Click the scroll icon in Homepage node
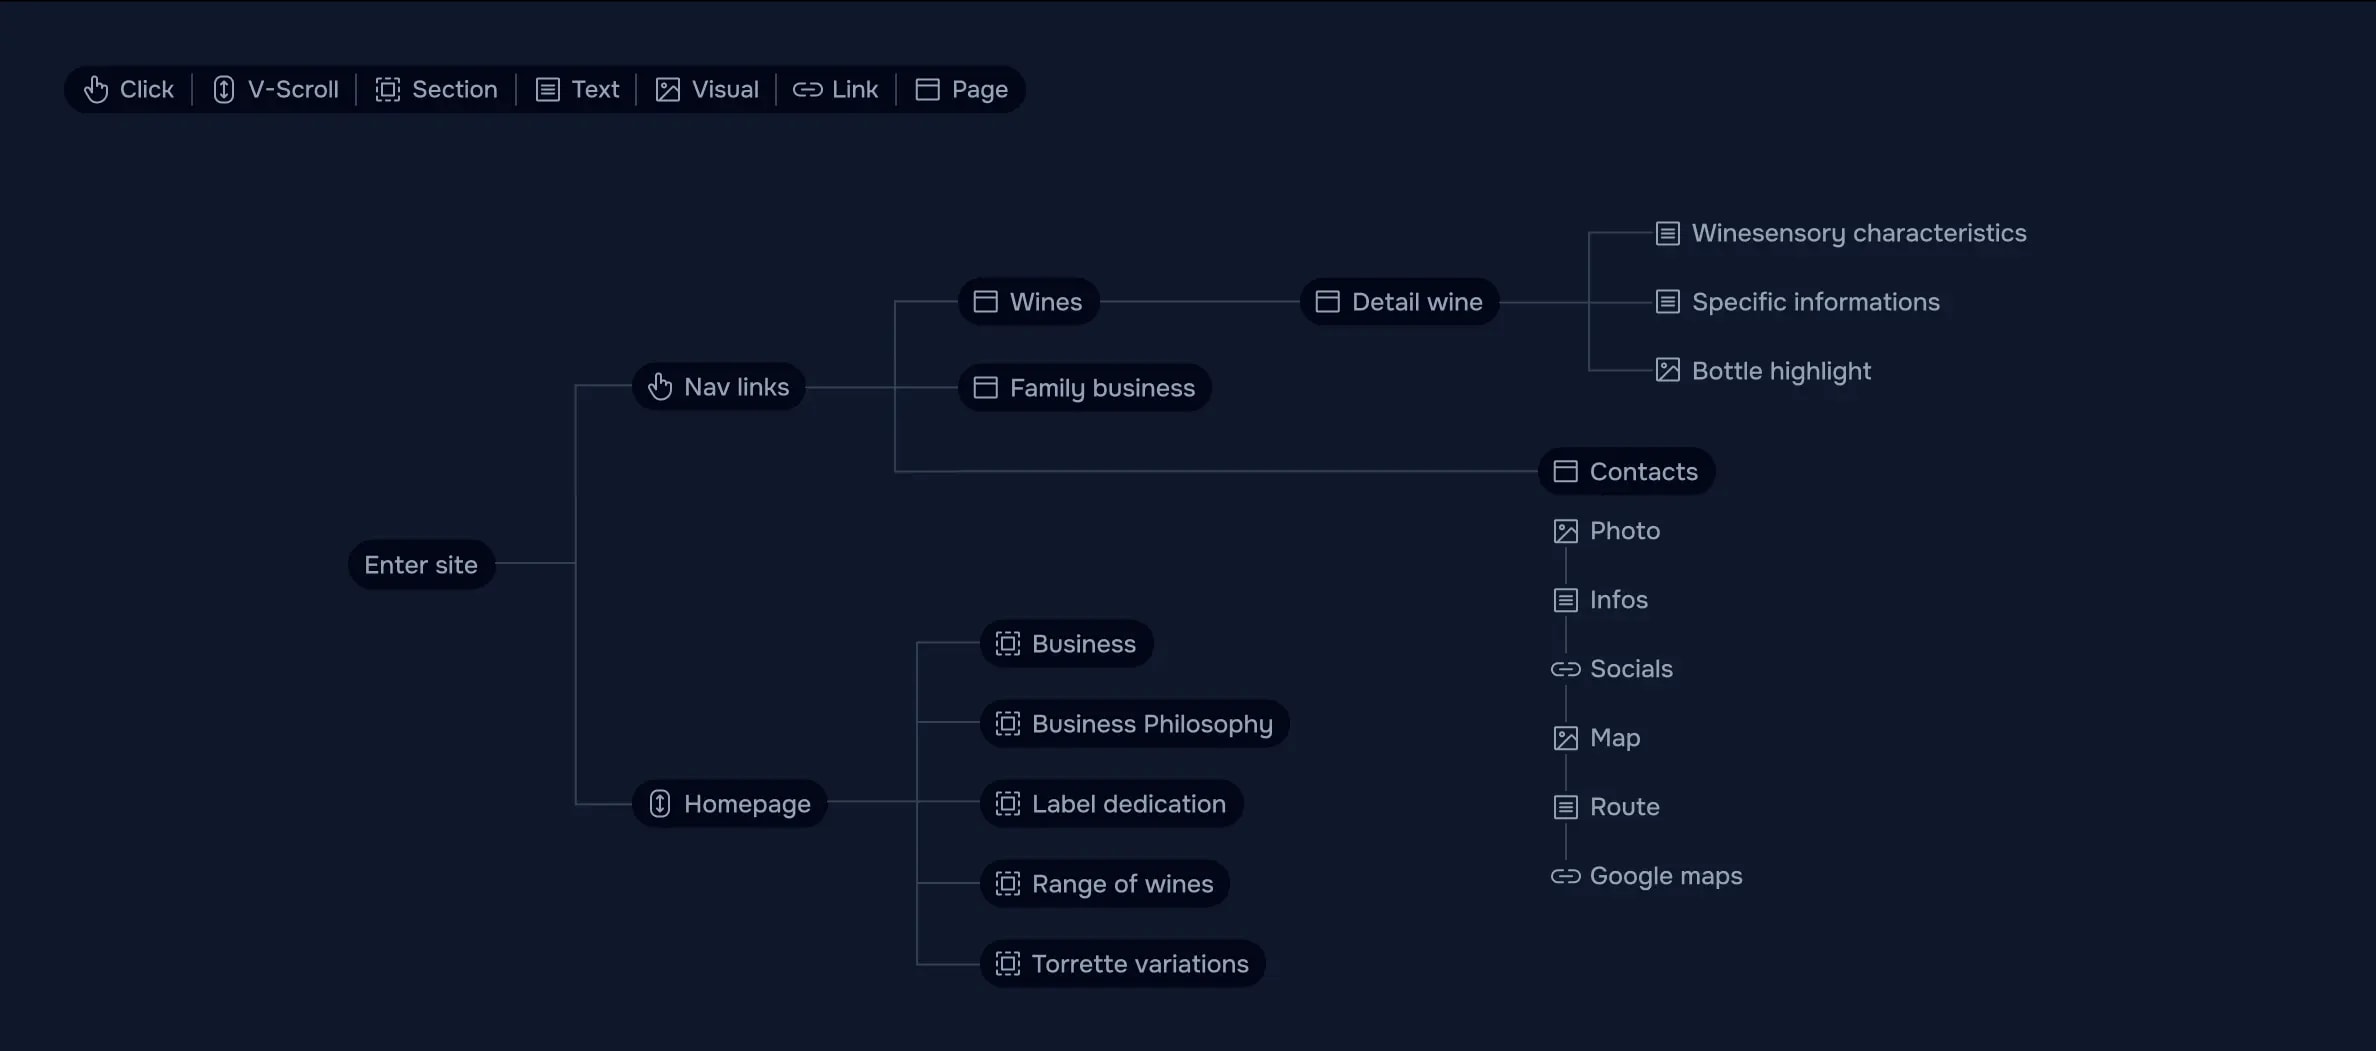 (660, 804)
